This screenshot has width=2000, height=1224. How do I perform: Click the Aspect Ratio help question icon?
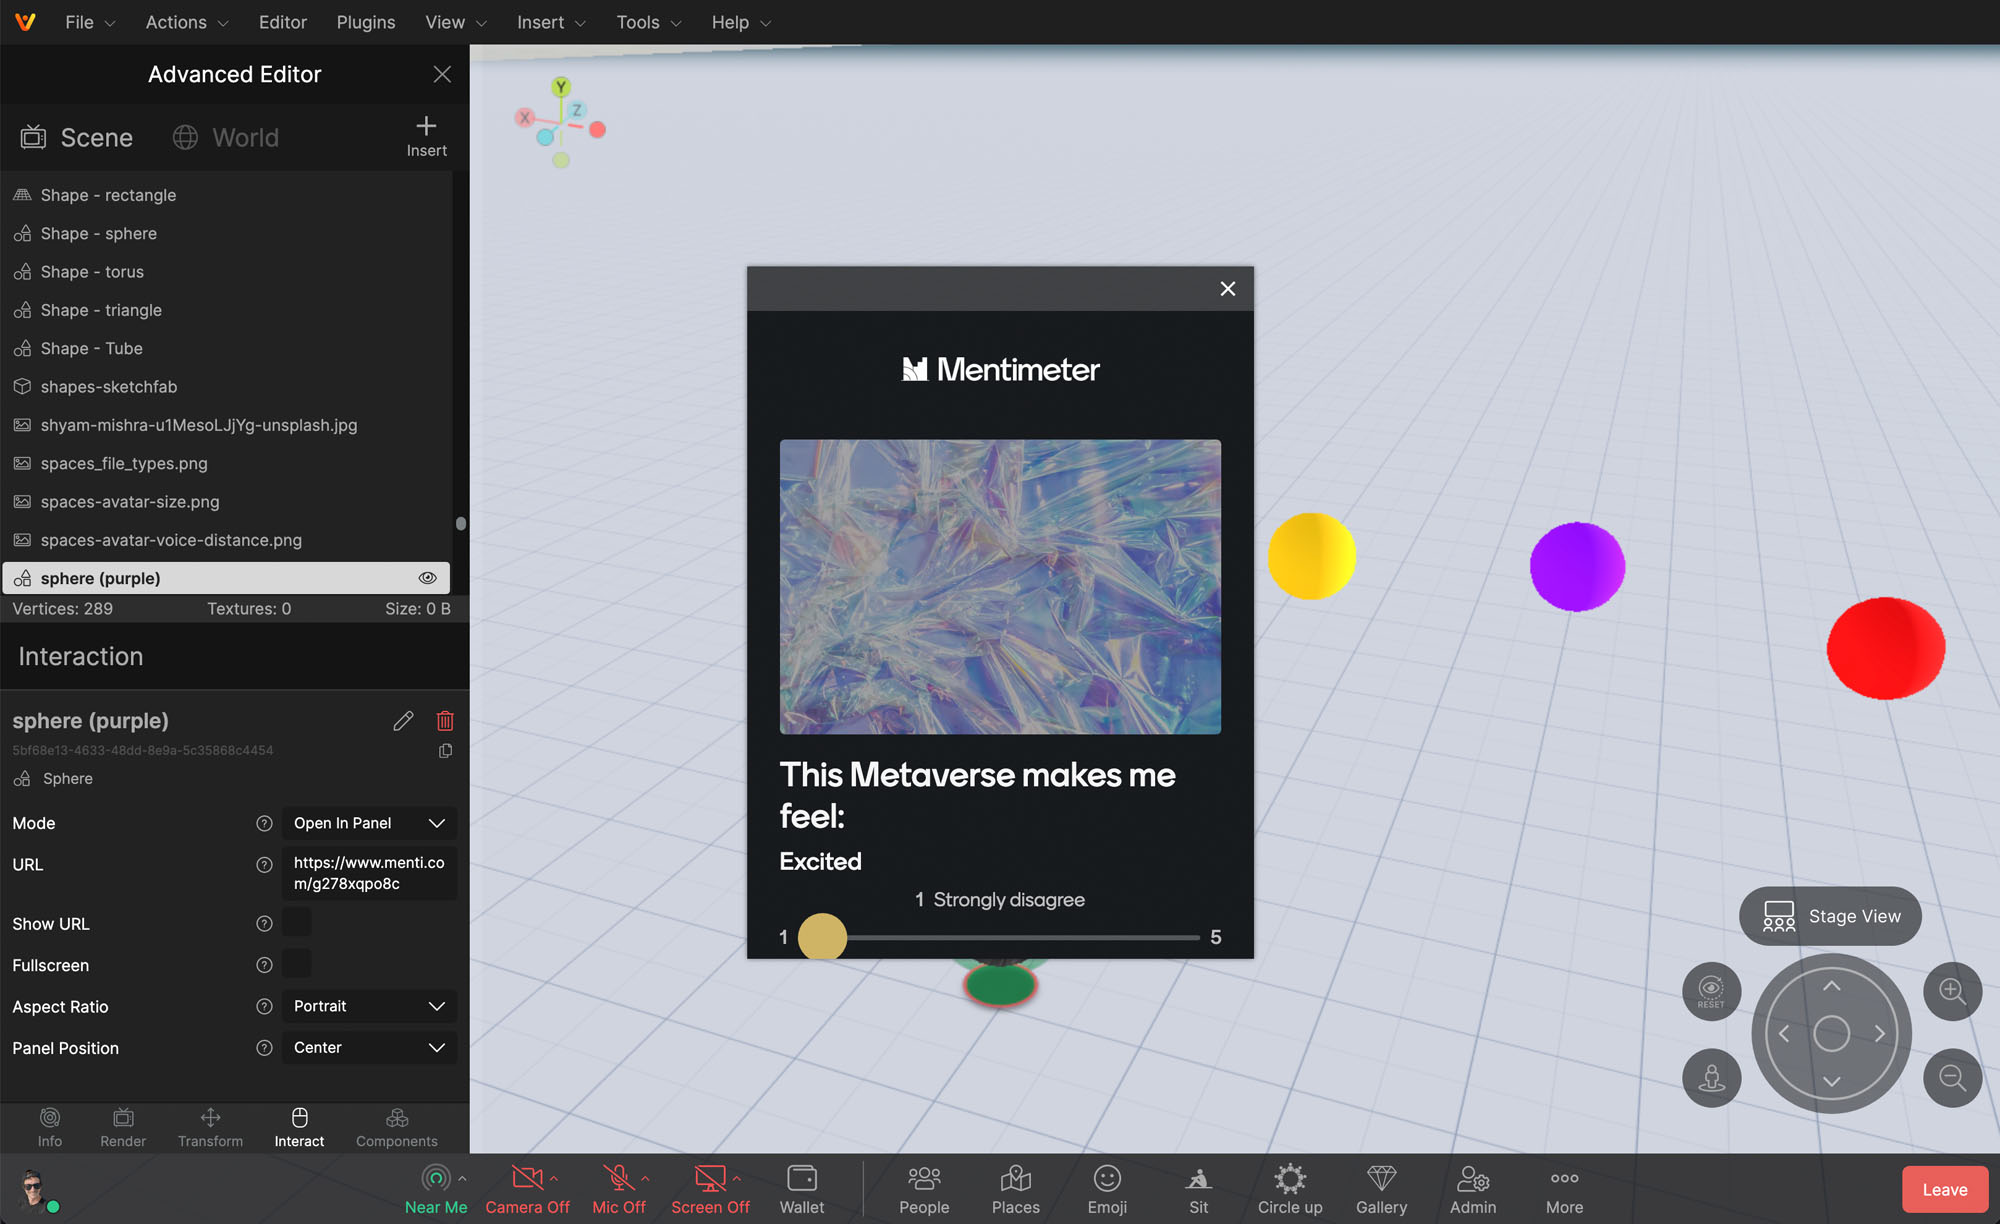(264, 1006)
